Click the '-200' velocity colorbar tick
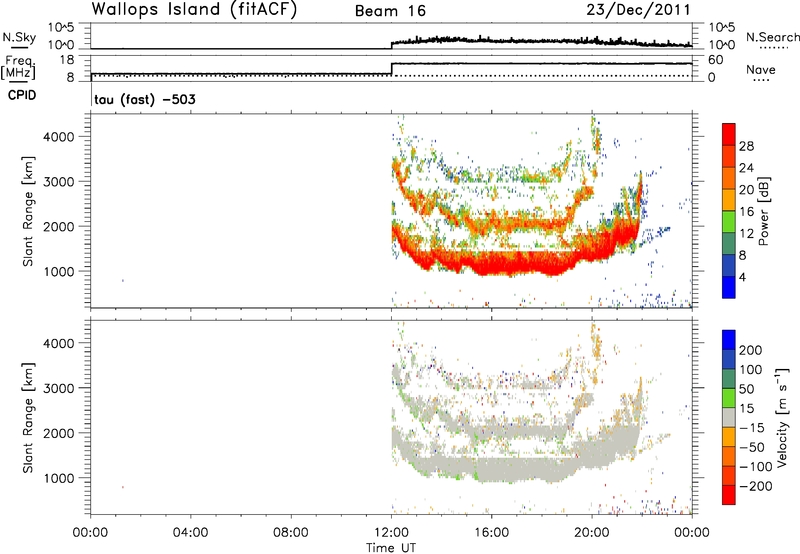 pyautogui.click(x=756, y=486)
